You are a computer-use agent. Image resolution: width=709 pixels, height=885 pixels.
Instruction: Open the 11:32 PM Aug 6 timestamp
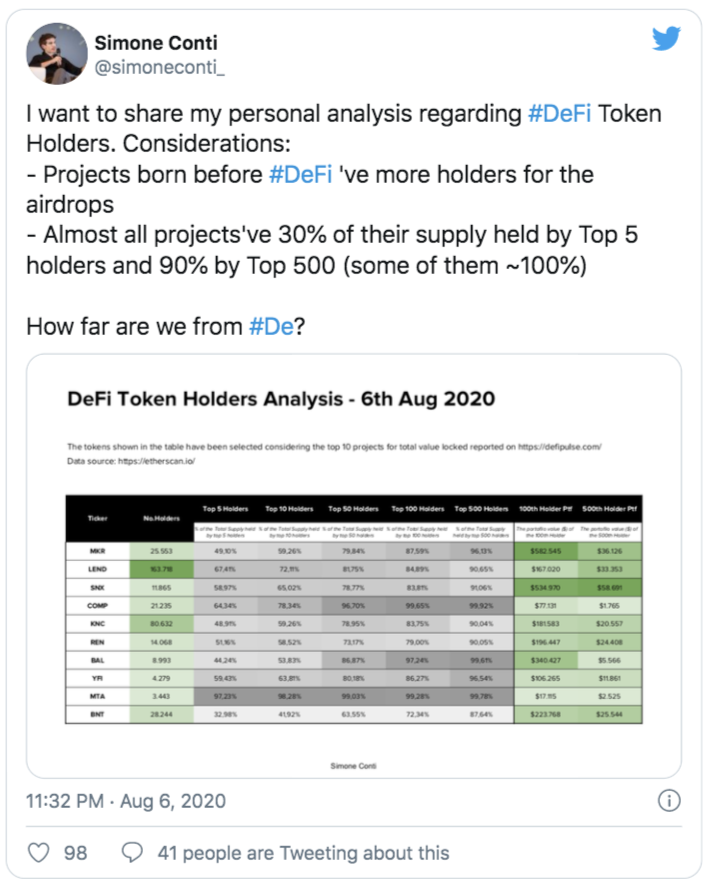(x=126, y=801)
